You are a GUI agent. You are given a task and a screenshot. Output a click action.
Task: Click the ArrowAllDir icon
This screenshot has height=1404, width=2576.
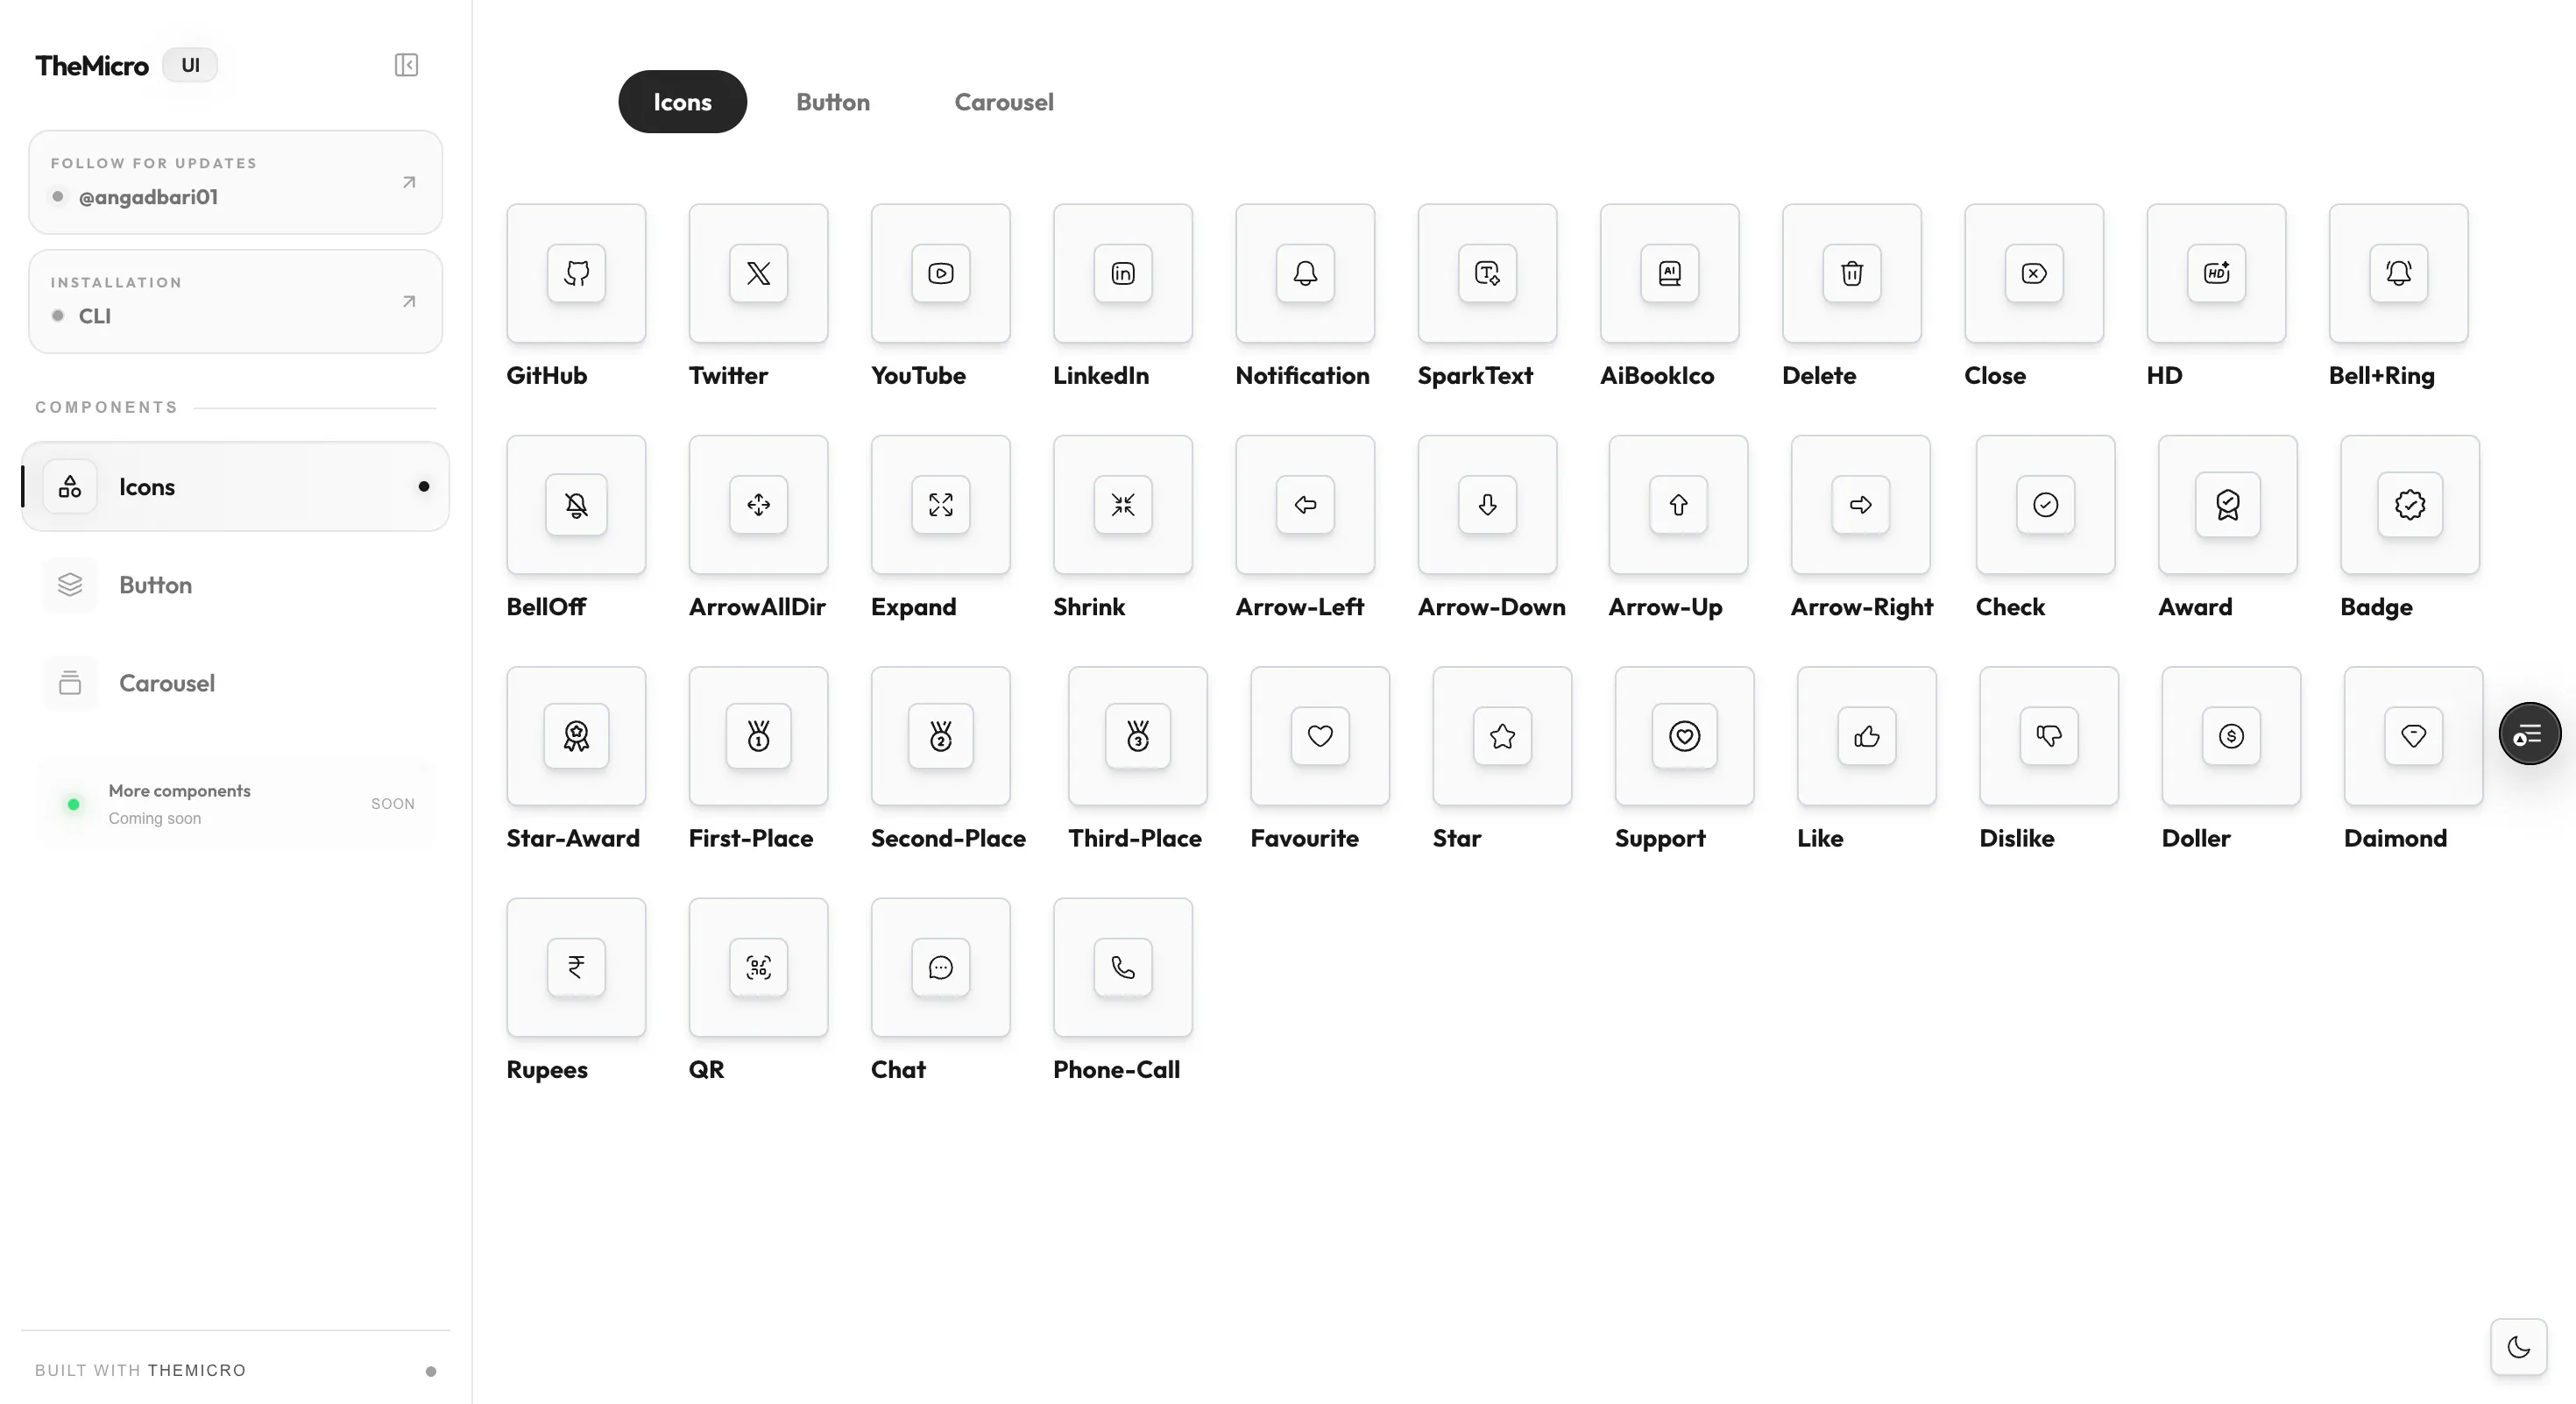(758, 504)
